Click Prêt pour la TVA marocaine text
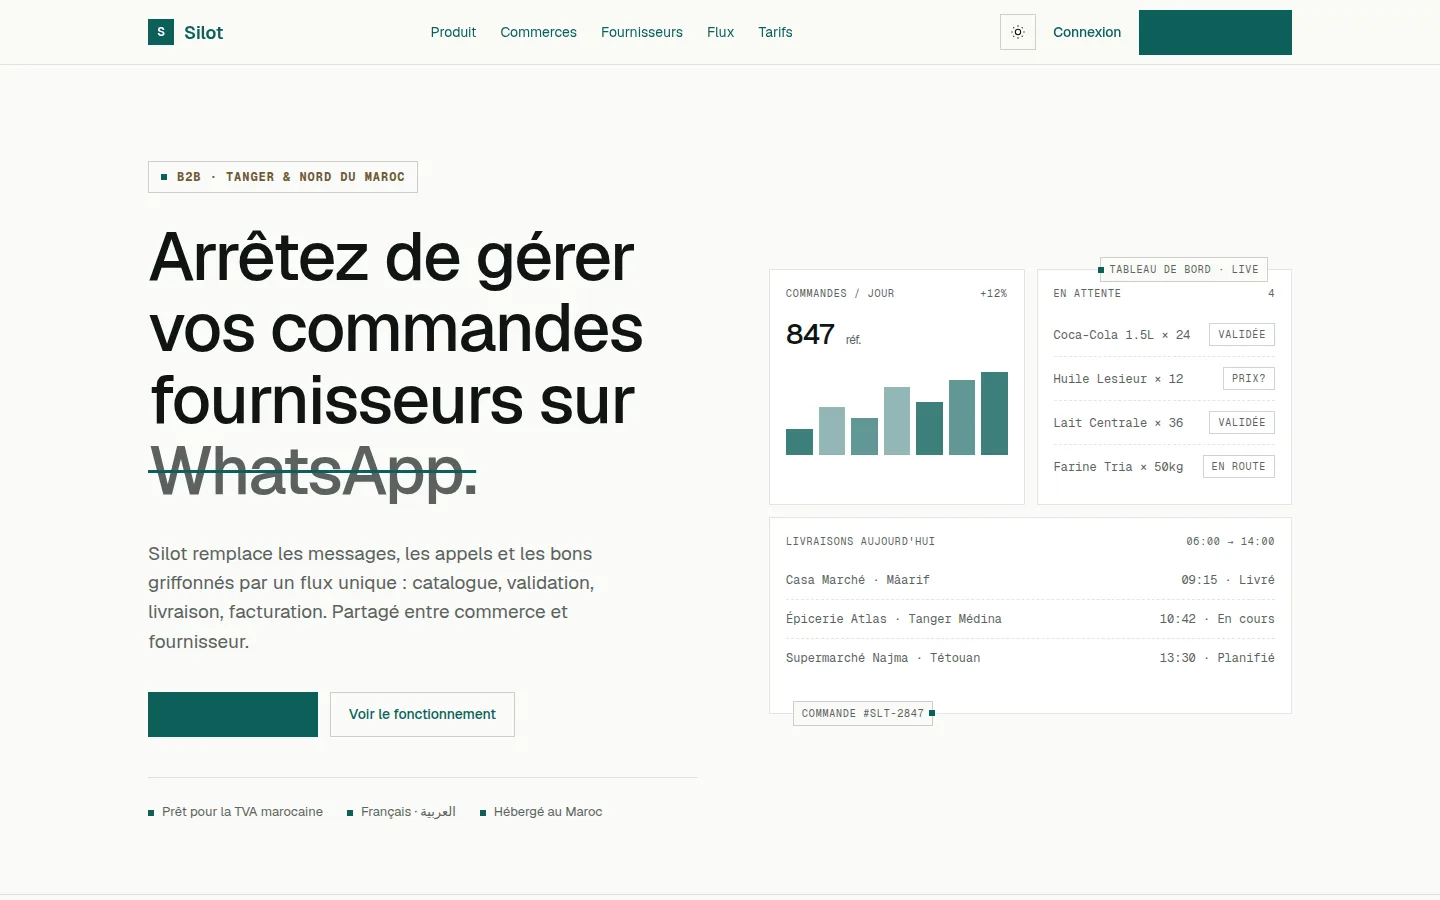1440x900 pixels. (x=242, y=812)
